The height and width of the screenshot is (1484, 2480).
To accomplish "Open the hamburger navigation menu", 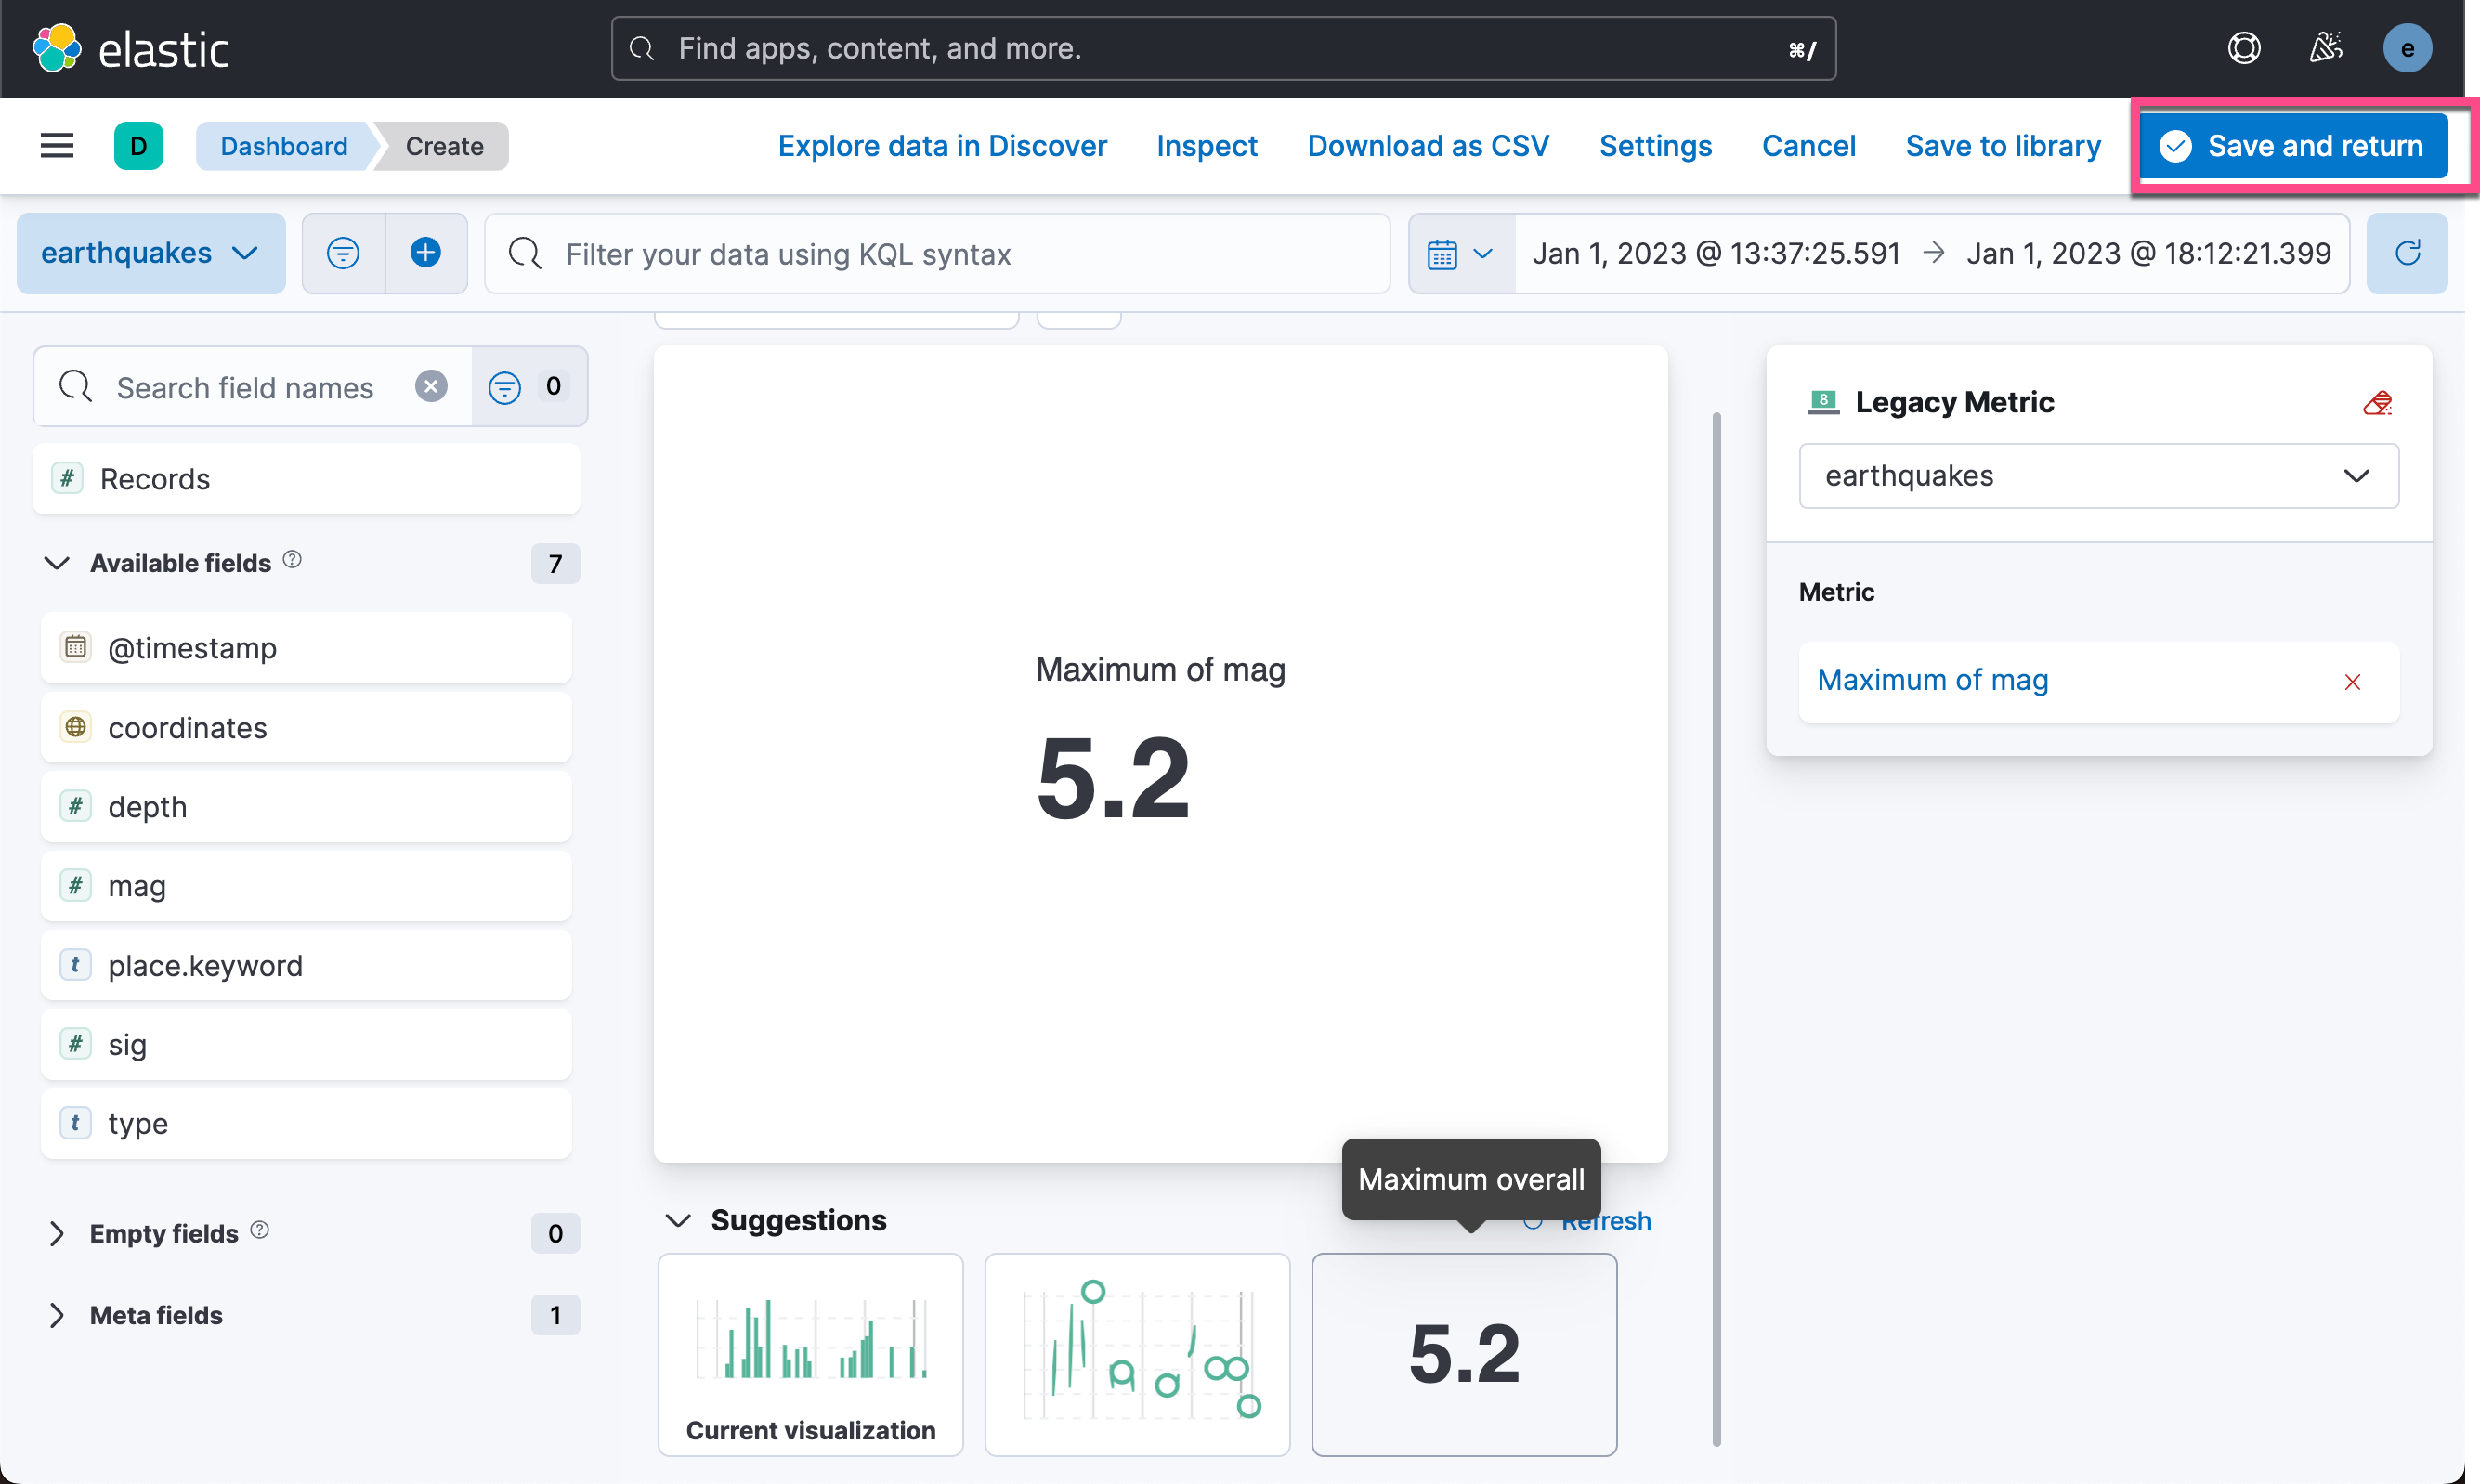I will pos(57,146).
